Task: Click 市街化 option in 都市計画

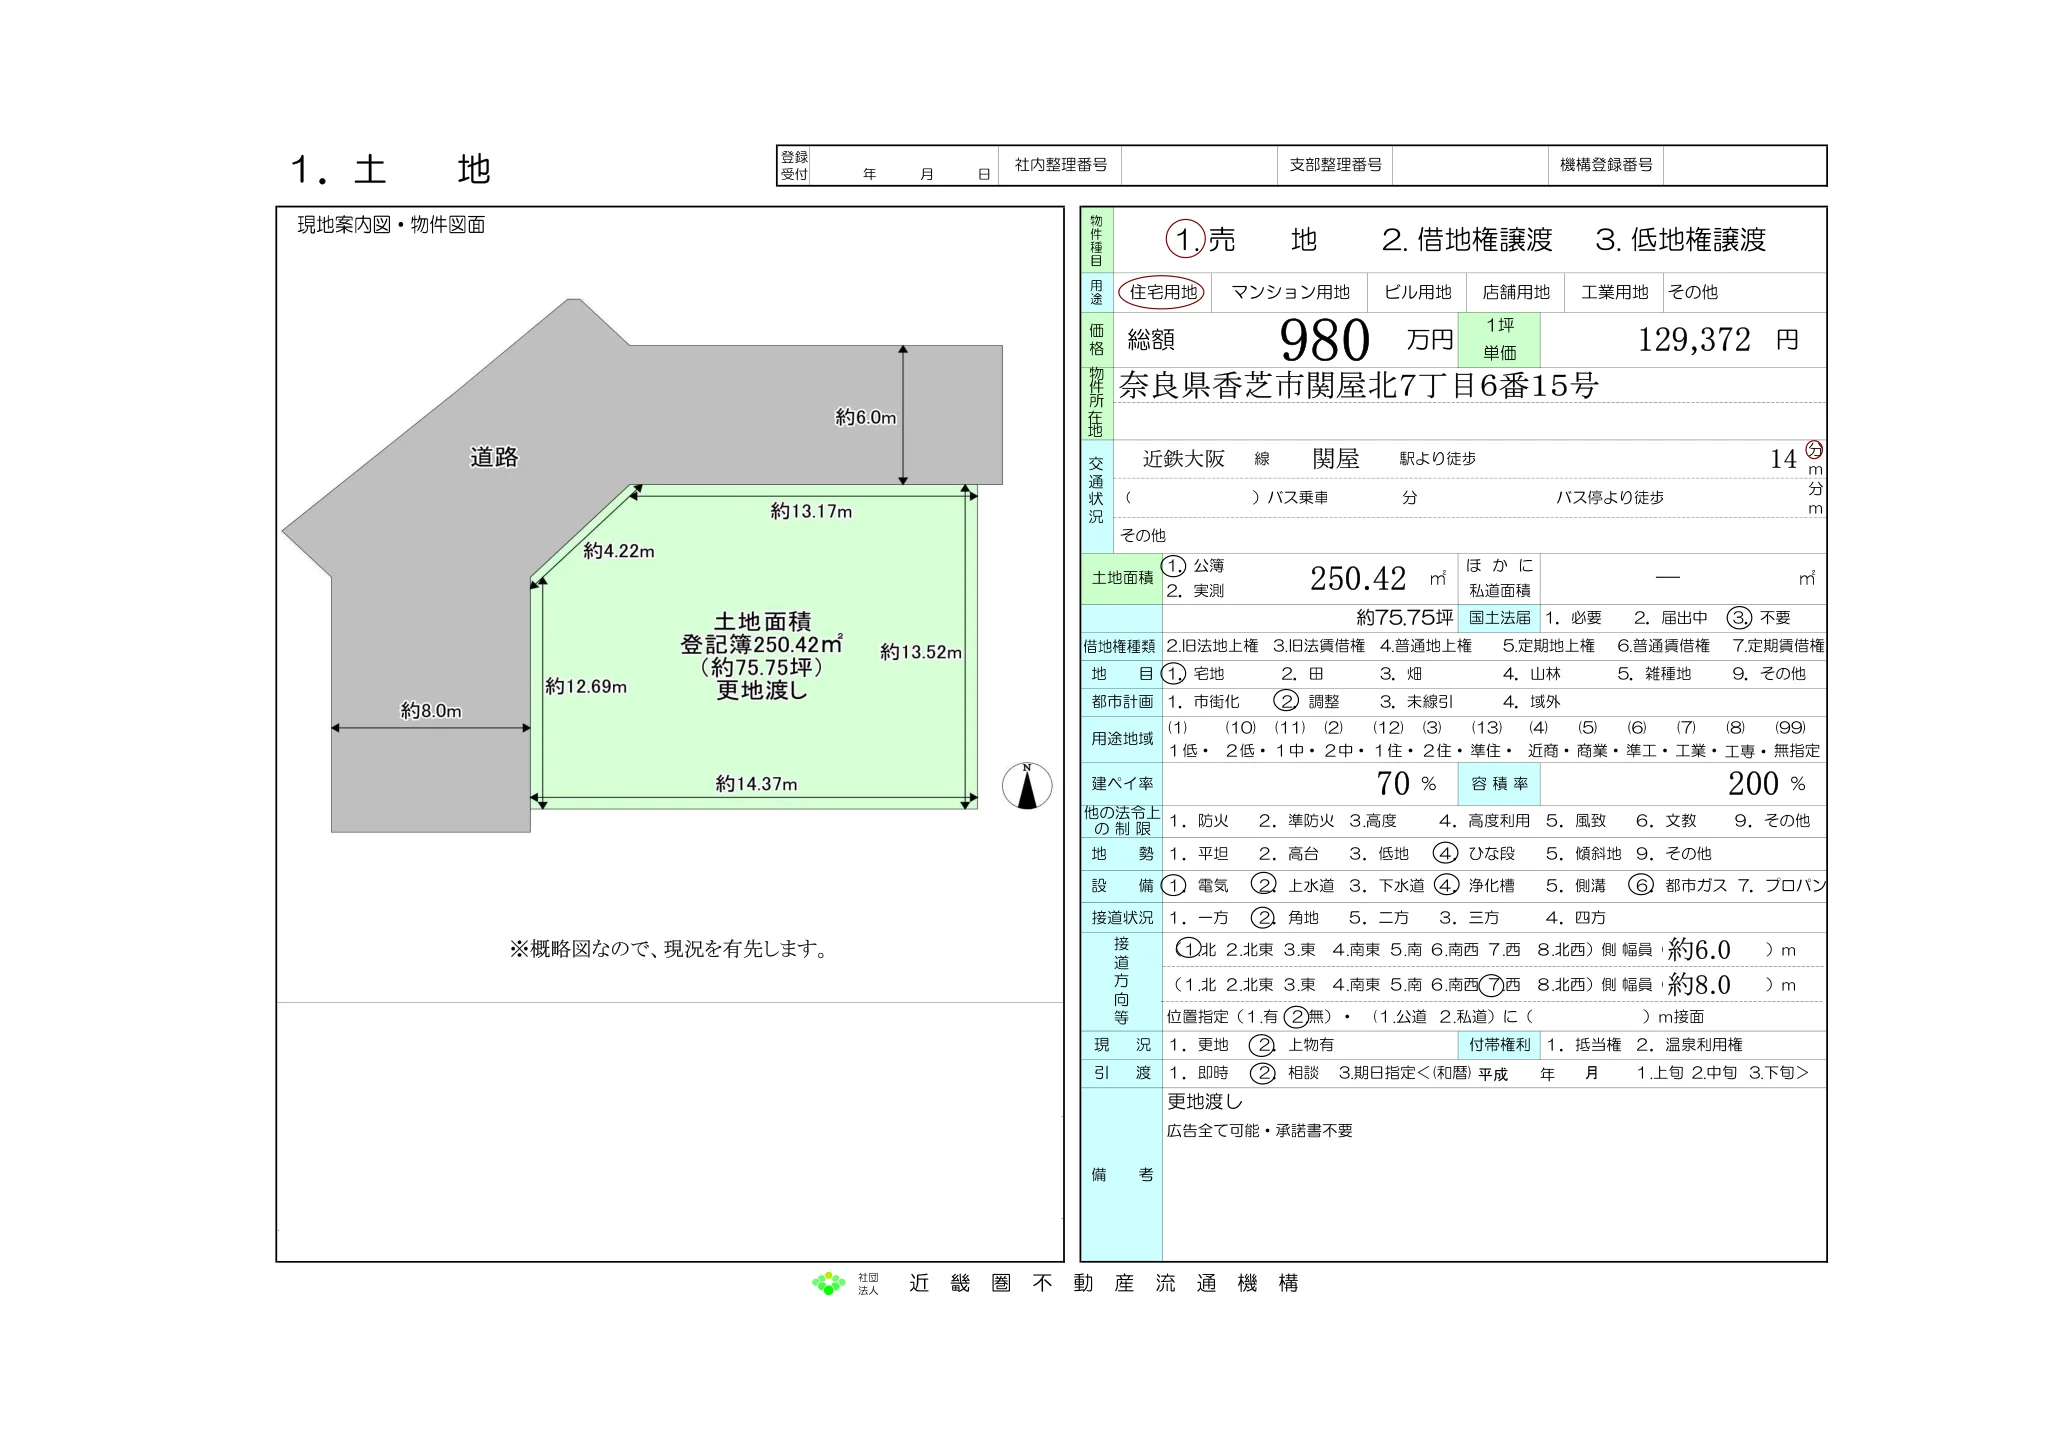Action: pyautogui.click(x=1204, y=702)
